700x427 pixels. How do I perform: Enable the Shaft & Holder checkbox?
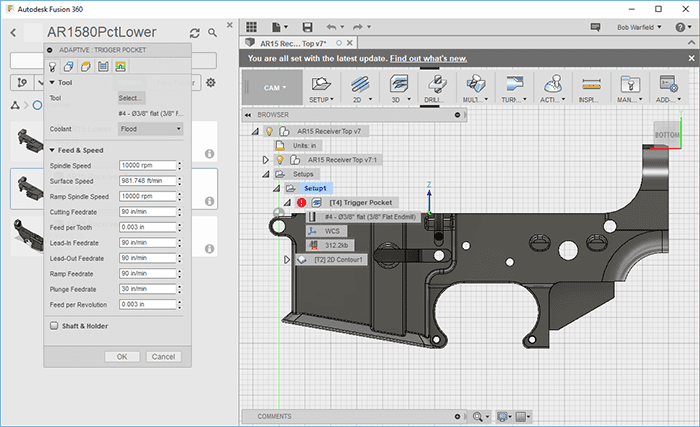click(54, 326)
